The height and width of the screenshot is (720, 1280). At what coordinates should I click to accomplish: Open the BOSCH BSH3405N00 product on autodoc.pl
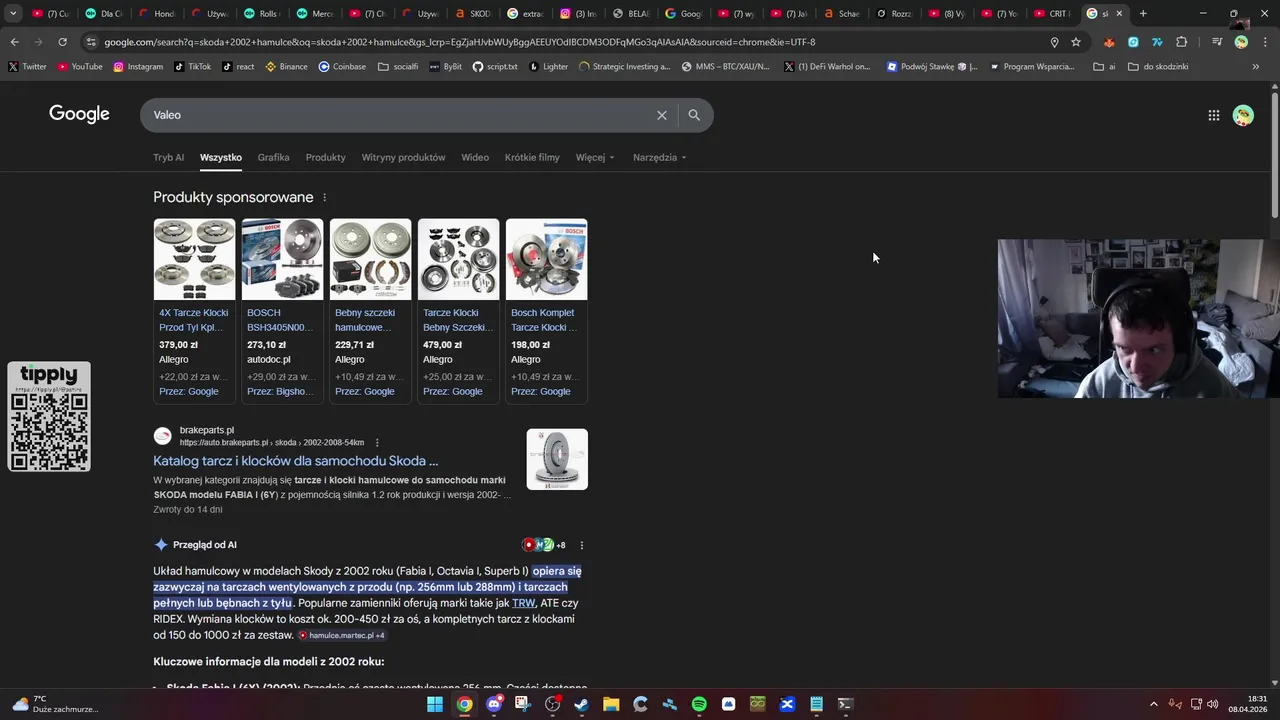pos(282,311)
